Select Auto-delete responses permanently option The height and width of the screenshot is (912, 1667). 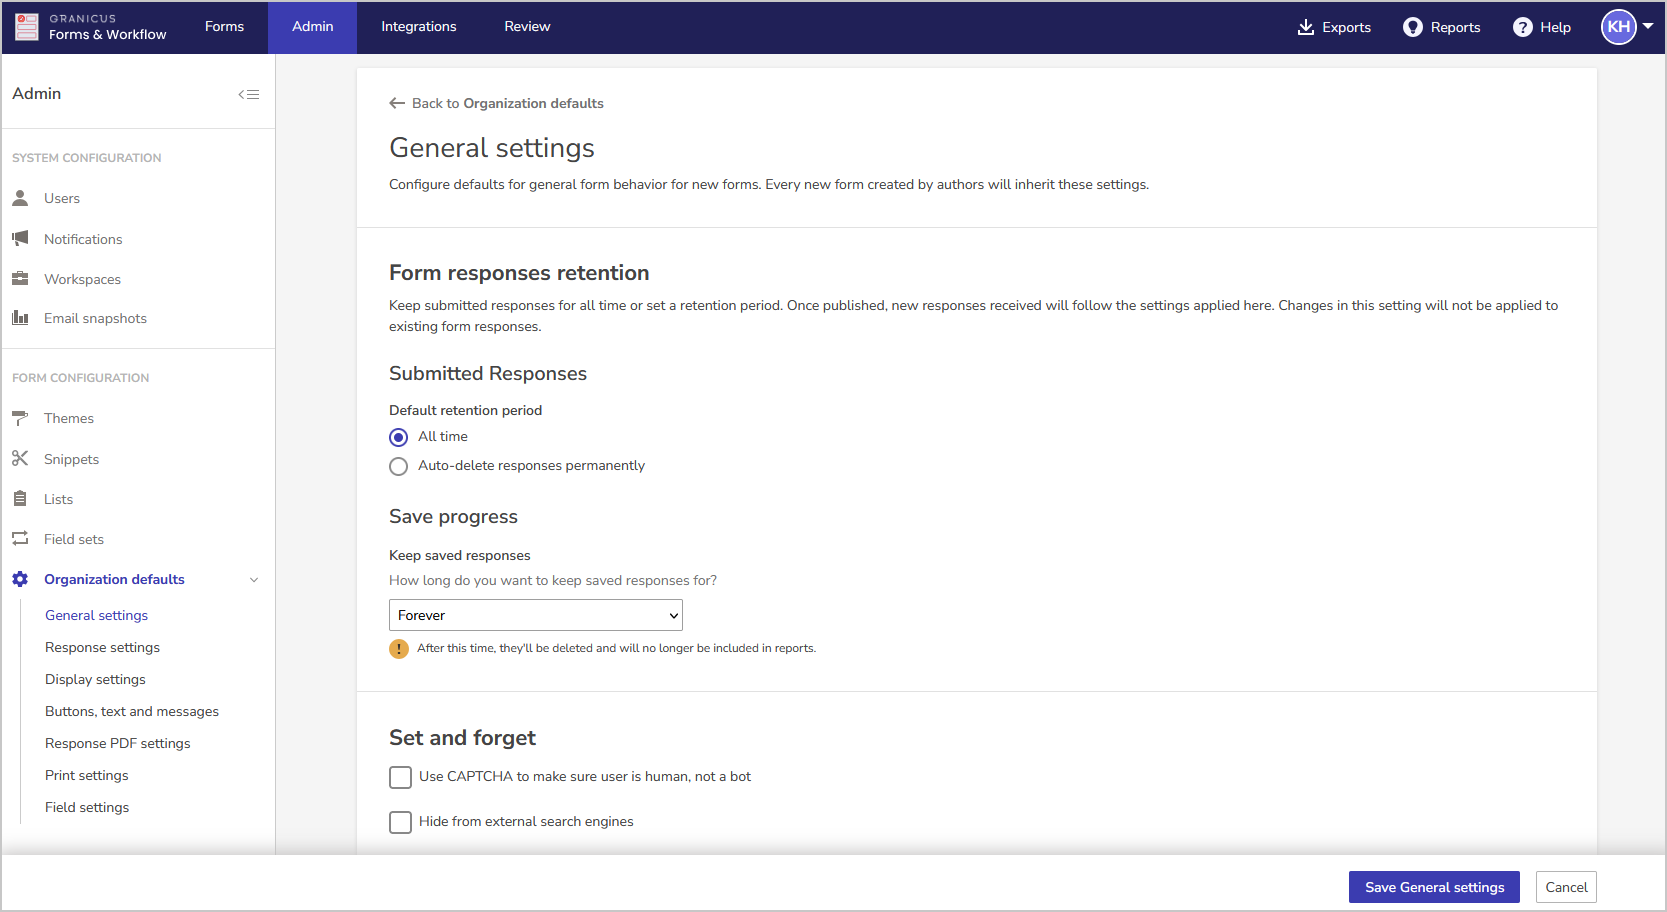(x=398, y=466)
